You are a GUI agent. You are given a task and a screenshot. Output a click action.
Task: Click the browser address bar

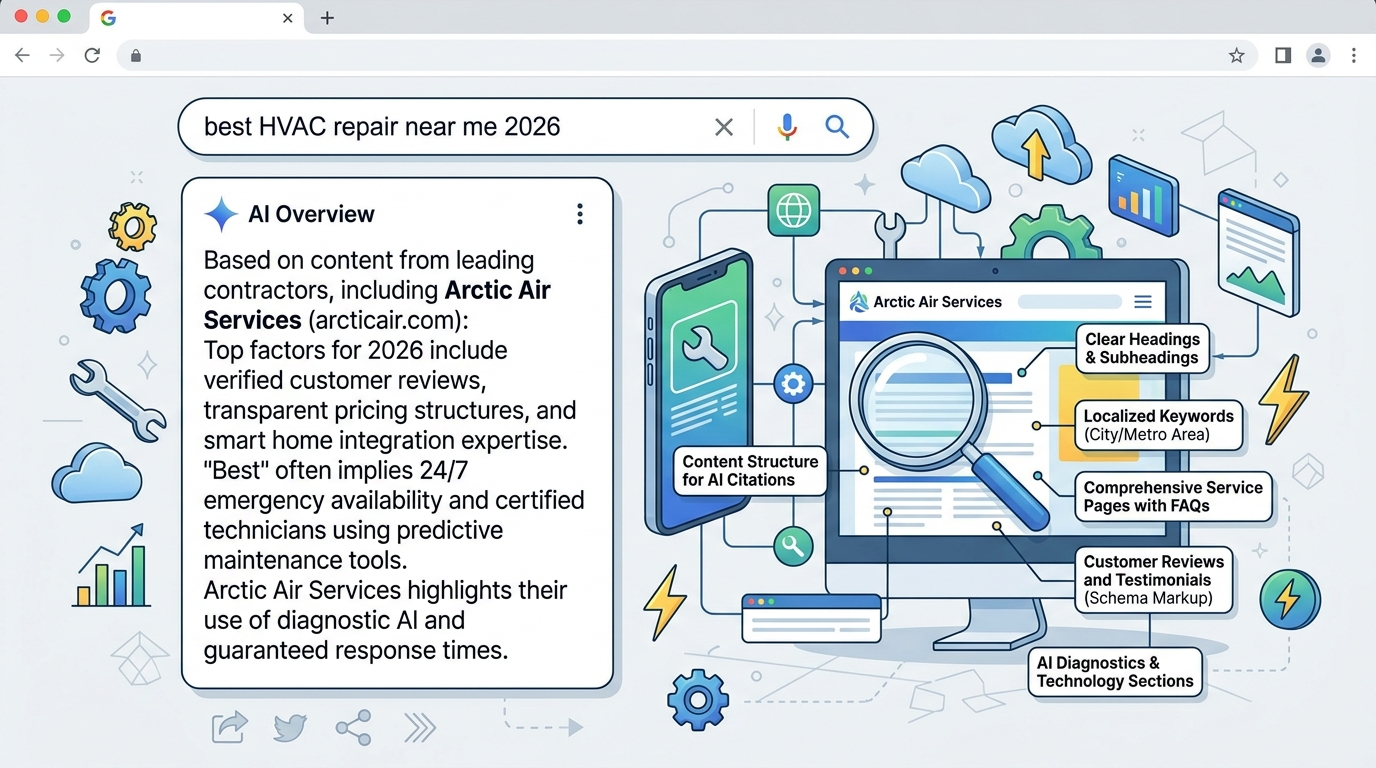tap(686, 56)
